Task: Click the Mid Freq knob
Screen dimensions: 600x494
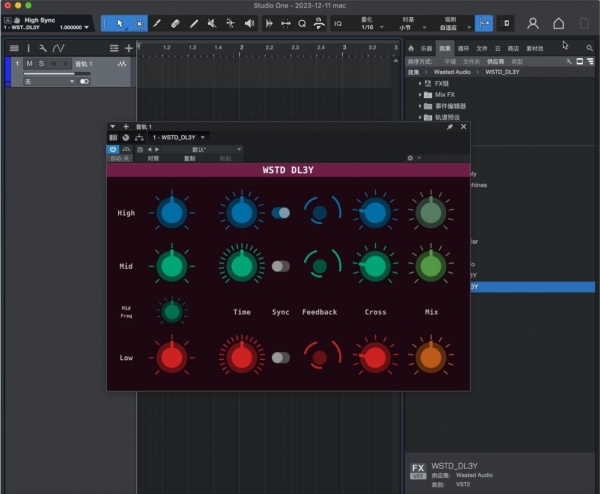Action: (172, 311)
